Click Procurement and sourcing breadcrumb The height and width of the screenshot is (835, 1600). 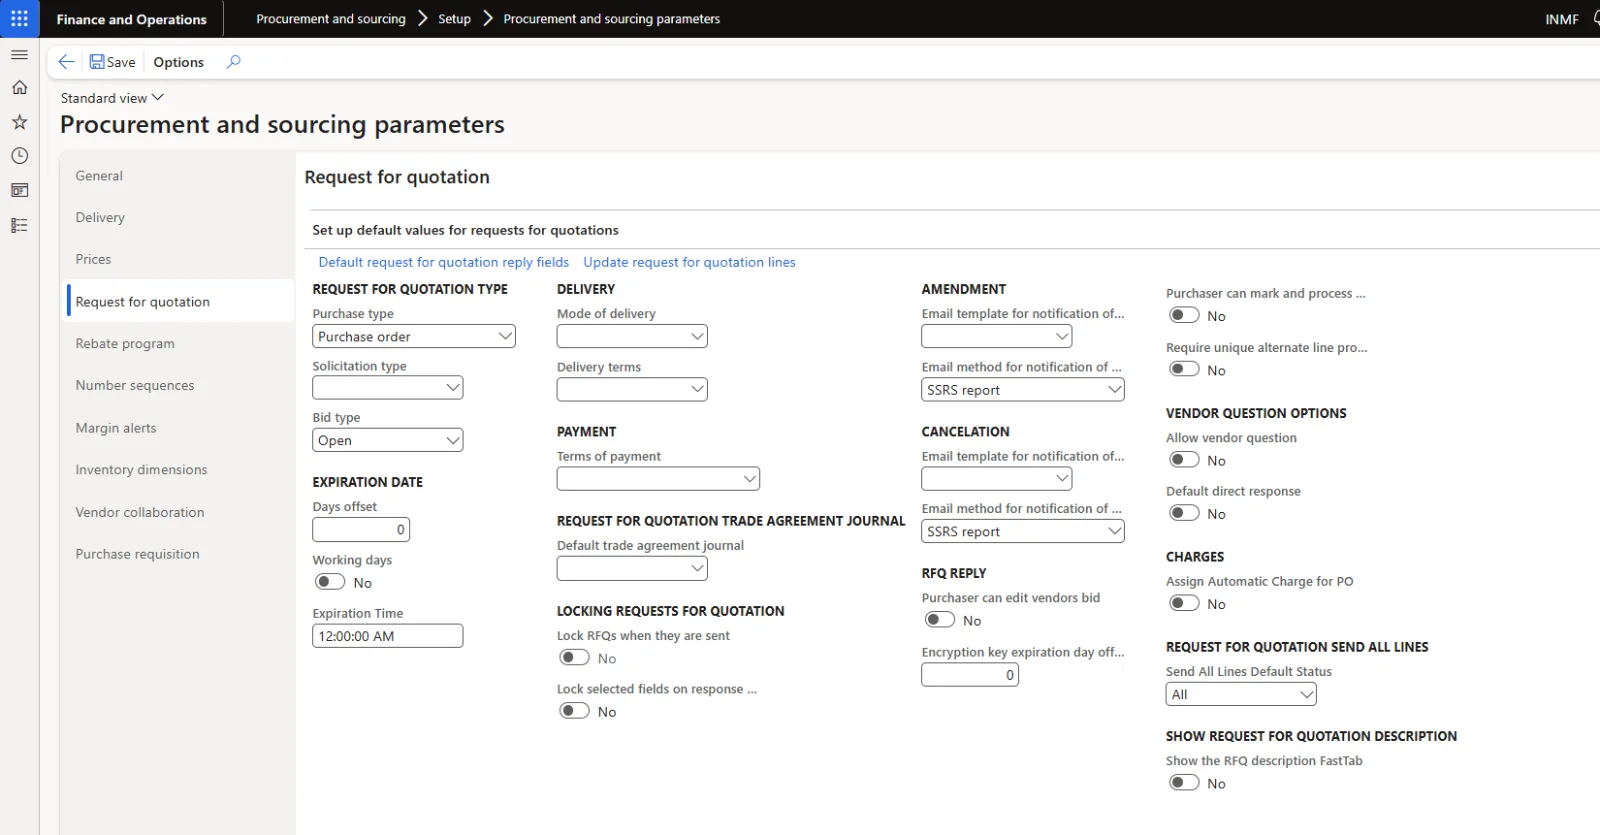tap(331, 19)
